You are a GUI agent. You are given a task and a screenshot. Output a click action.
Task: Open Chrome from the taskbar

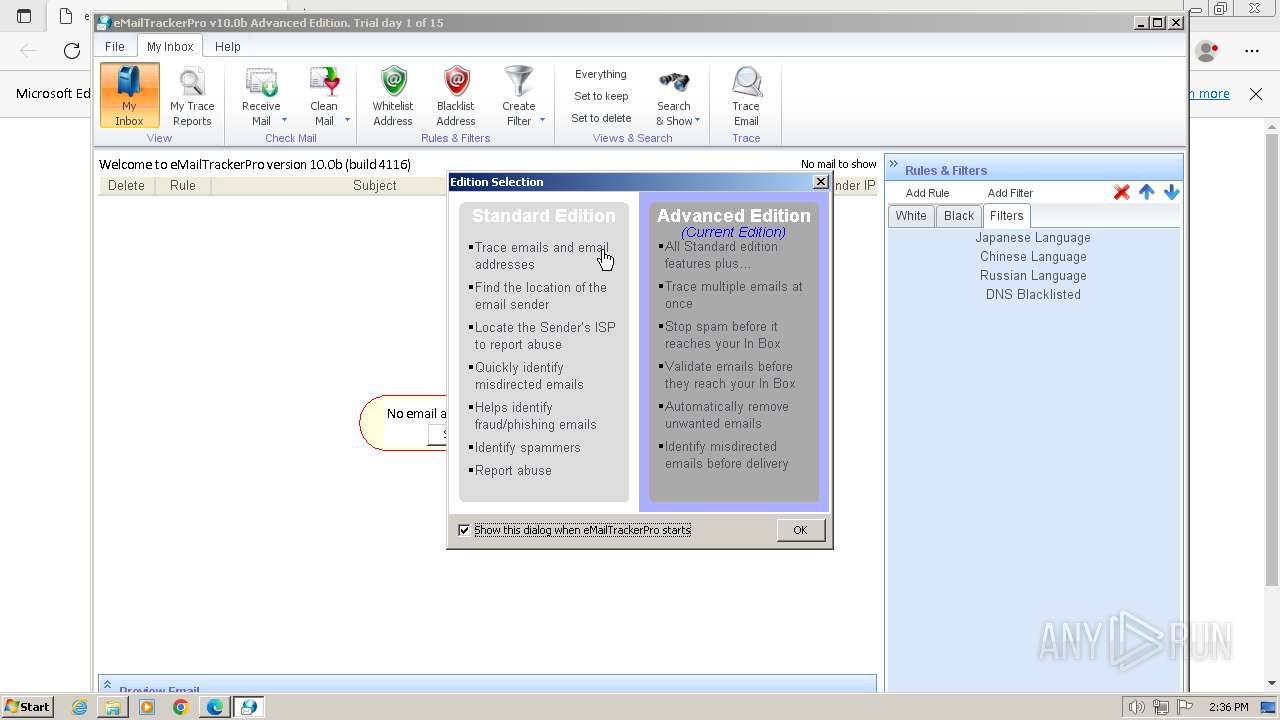(180, 707)
